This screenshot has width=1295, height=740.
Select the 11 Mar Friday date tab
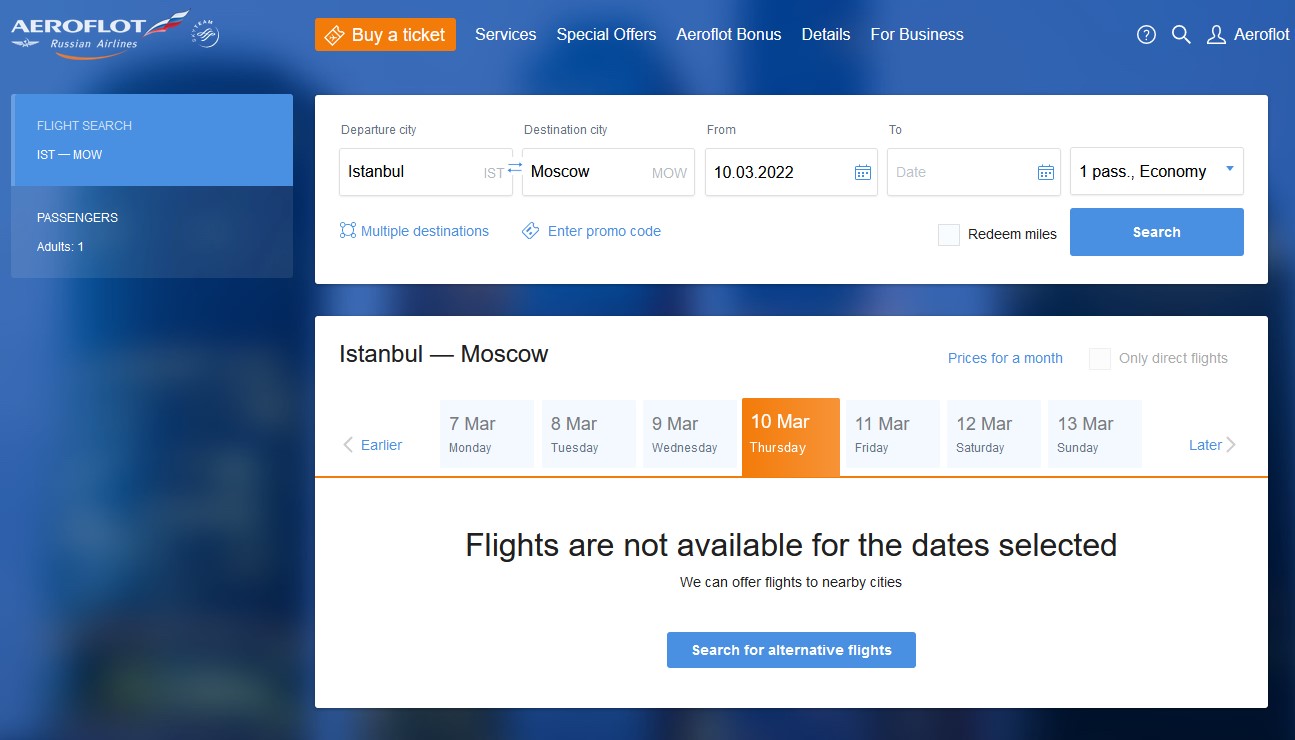click(x=893, y=434)
